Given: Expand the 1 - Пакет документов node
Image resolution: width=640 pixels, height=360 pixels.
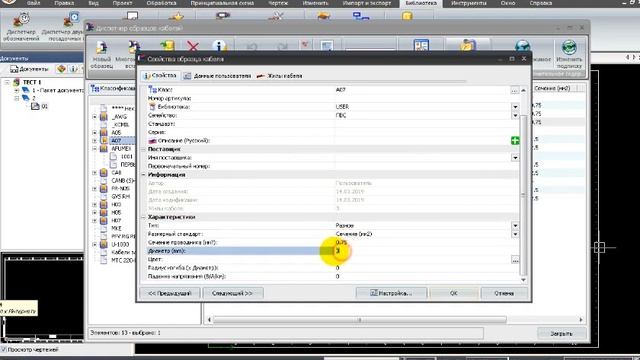Looking at the screenshot, I should (16, 90).
